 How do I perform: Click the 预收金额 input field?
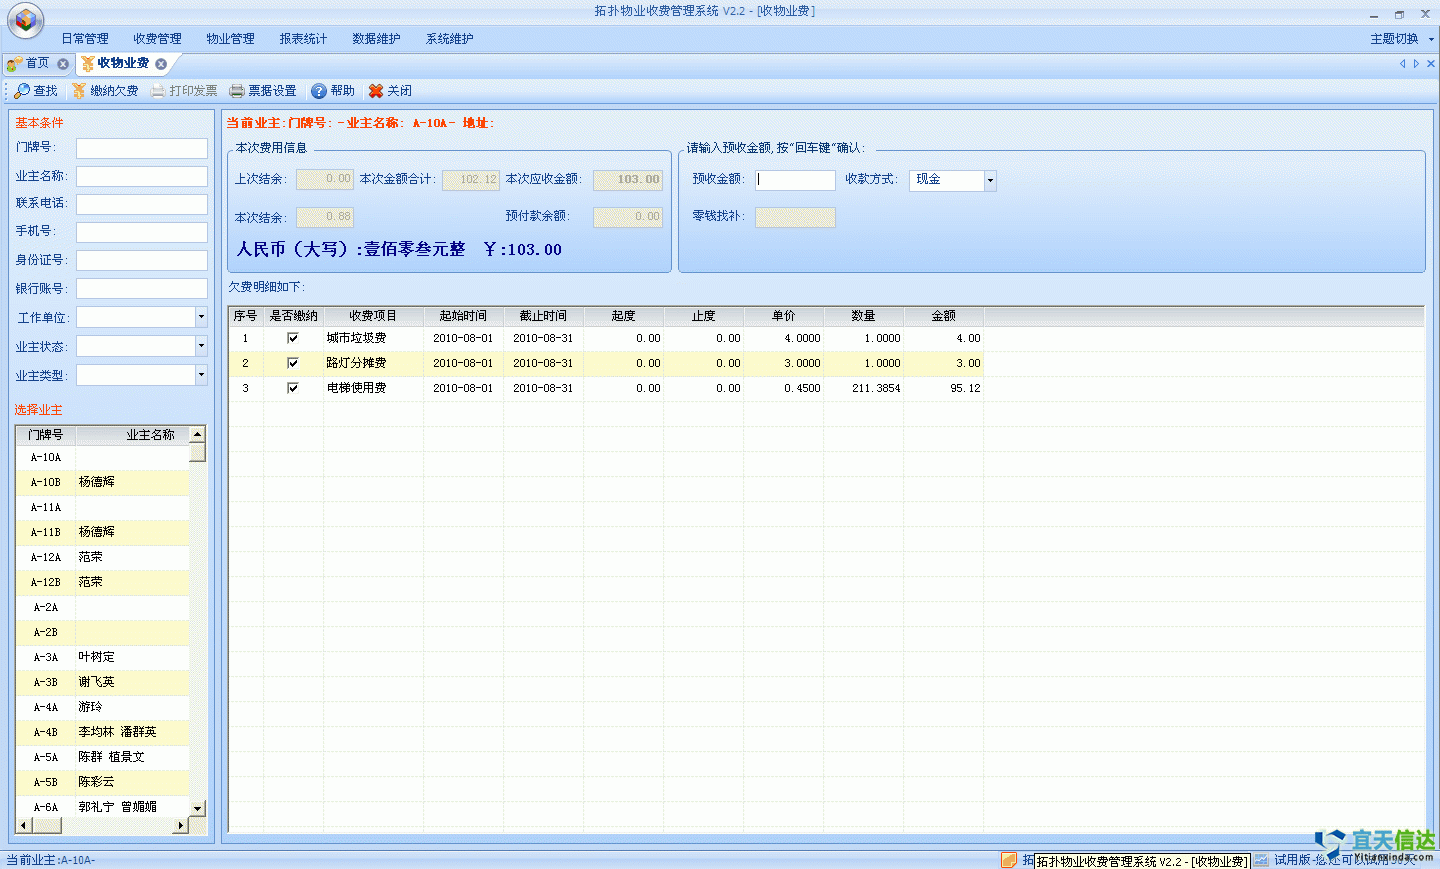tap(795, 180)
